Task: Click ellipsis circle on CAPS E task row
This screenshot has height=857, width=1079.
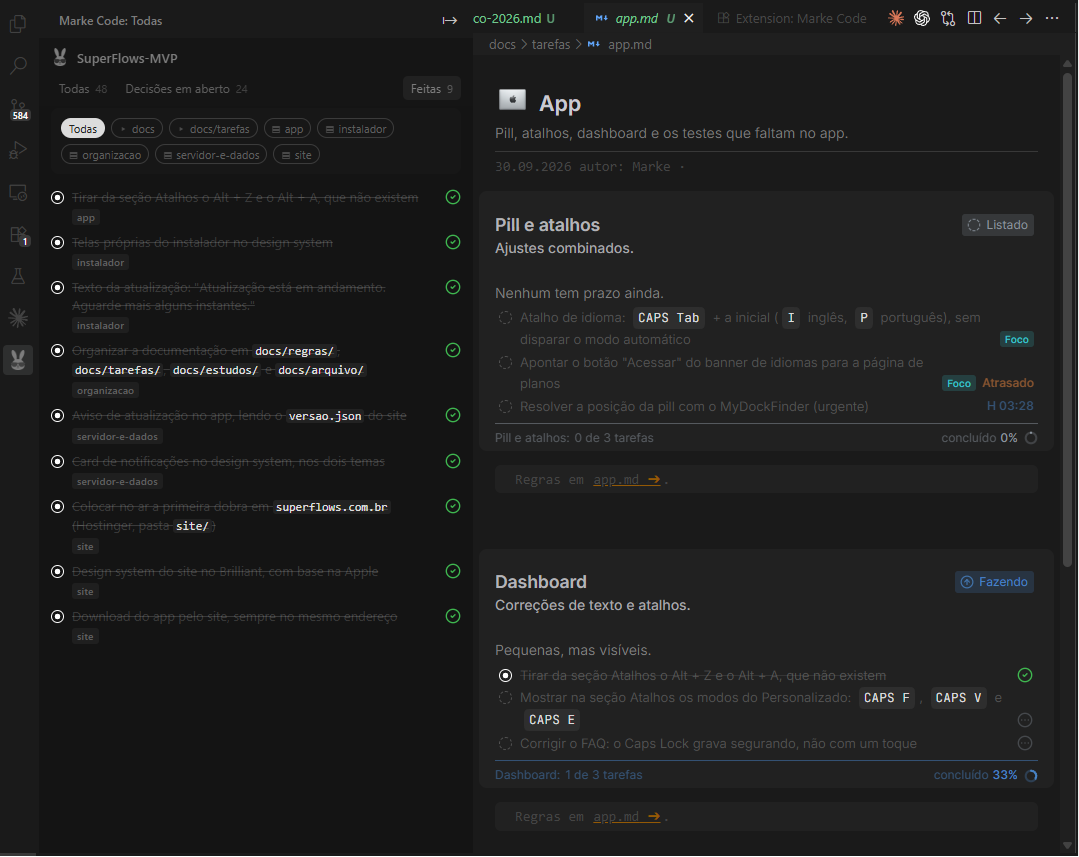Action: (1025, 720)
